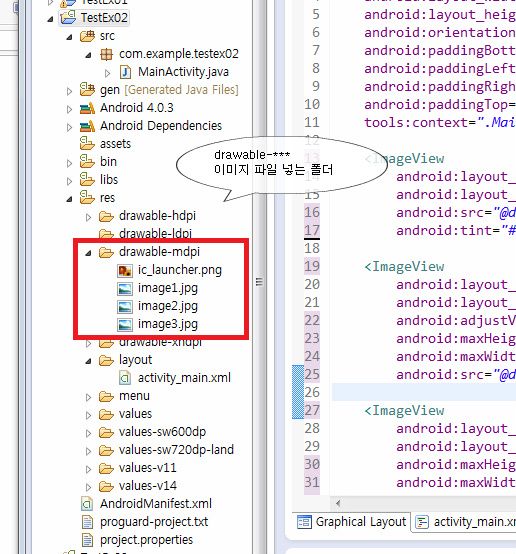Click the proguard-project.txt file icon
This screenshot has width=516, height=554.
[x=87, y=522]
